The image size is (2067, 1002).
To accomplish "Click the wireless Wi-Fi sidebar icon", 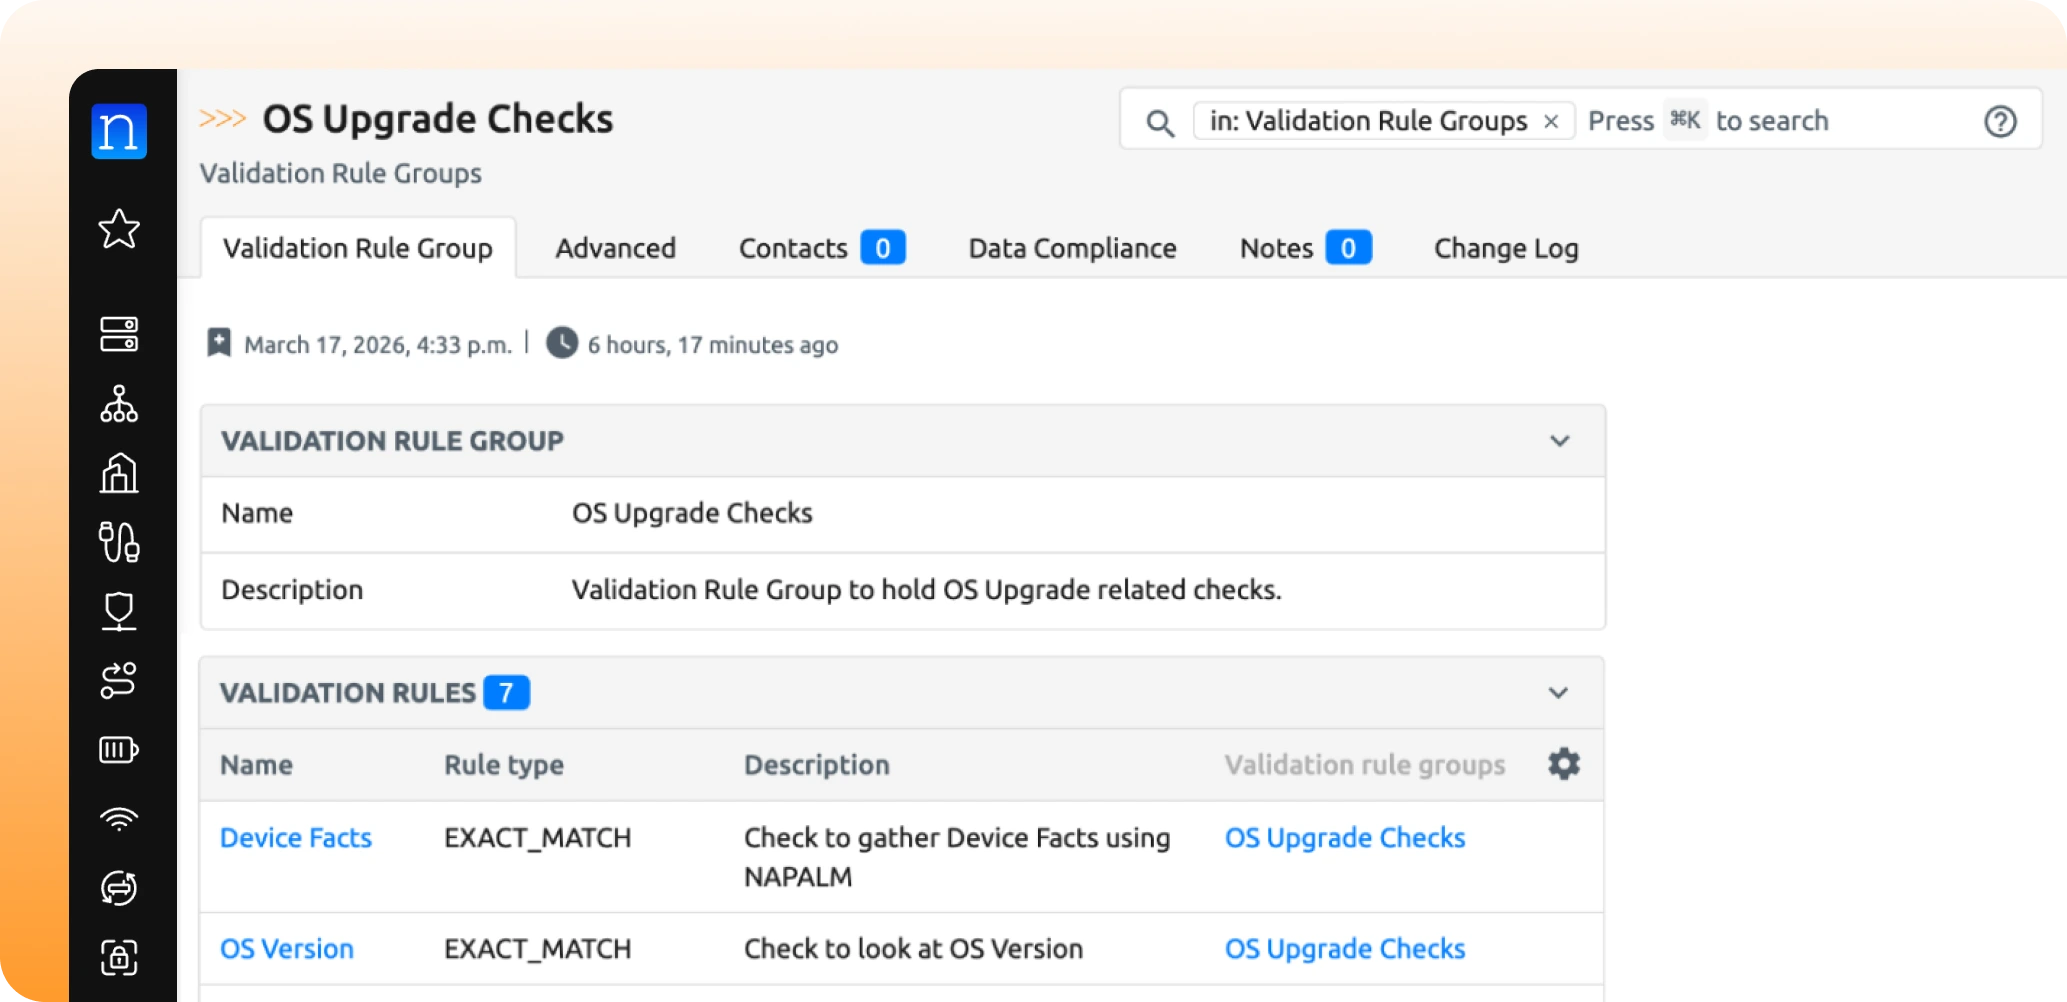I will (119, 819).
